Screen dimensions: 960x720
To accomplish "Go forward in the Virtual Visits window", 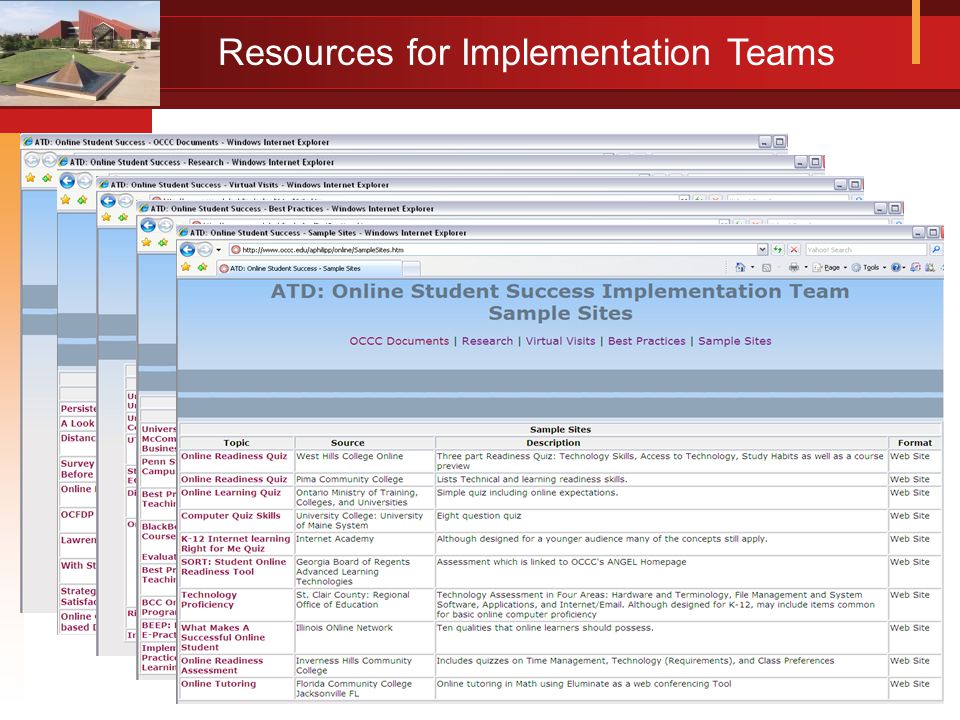I will tap(126, 201).
